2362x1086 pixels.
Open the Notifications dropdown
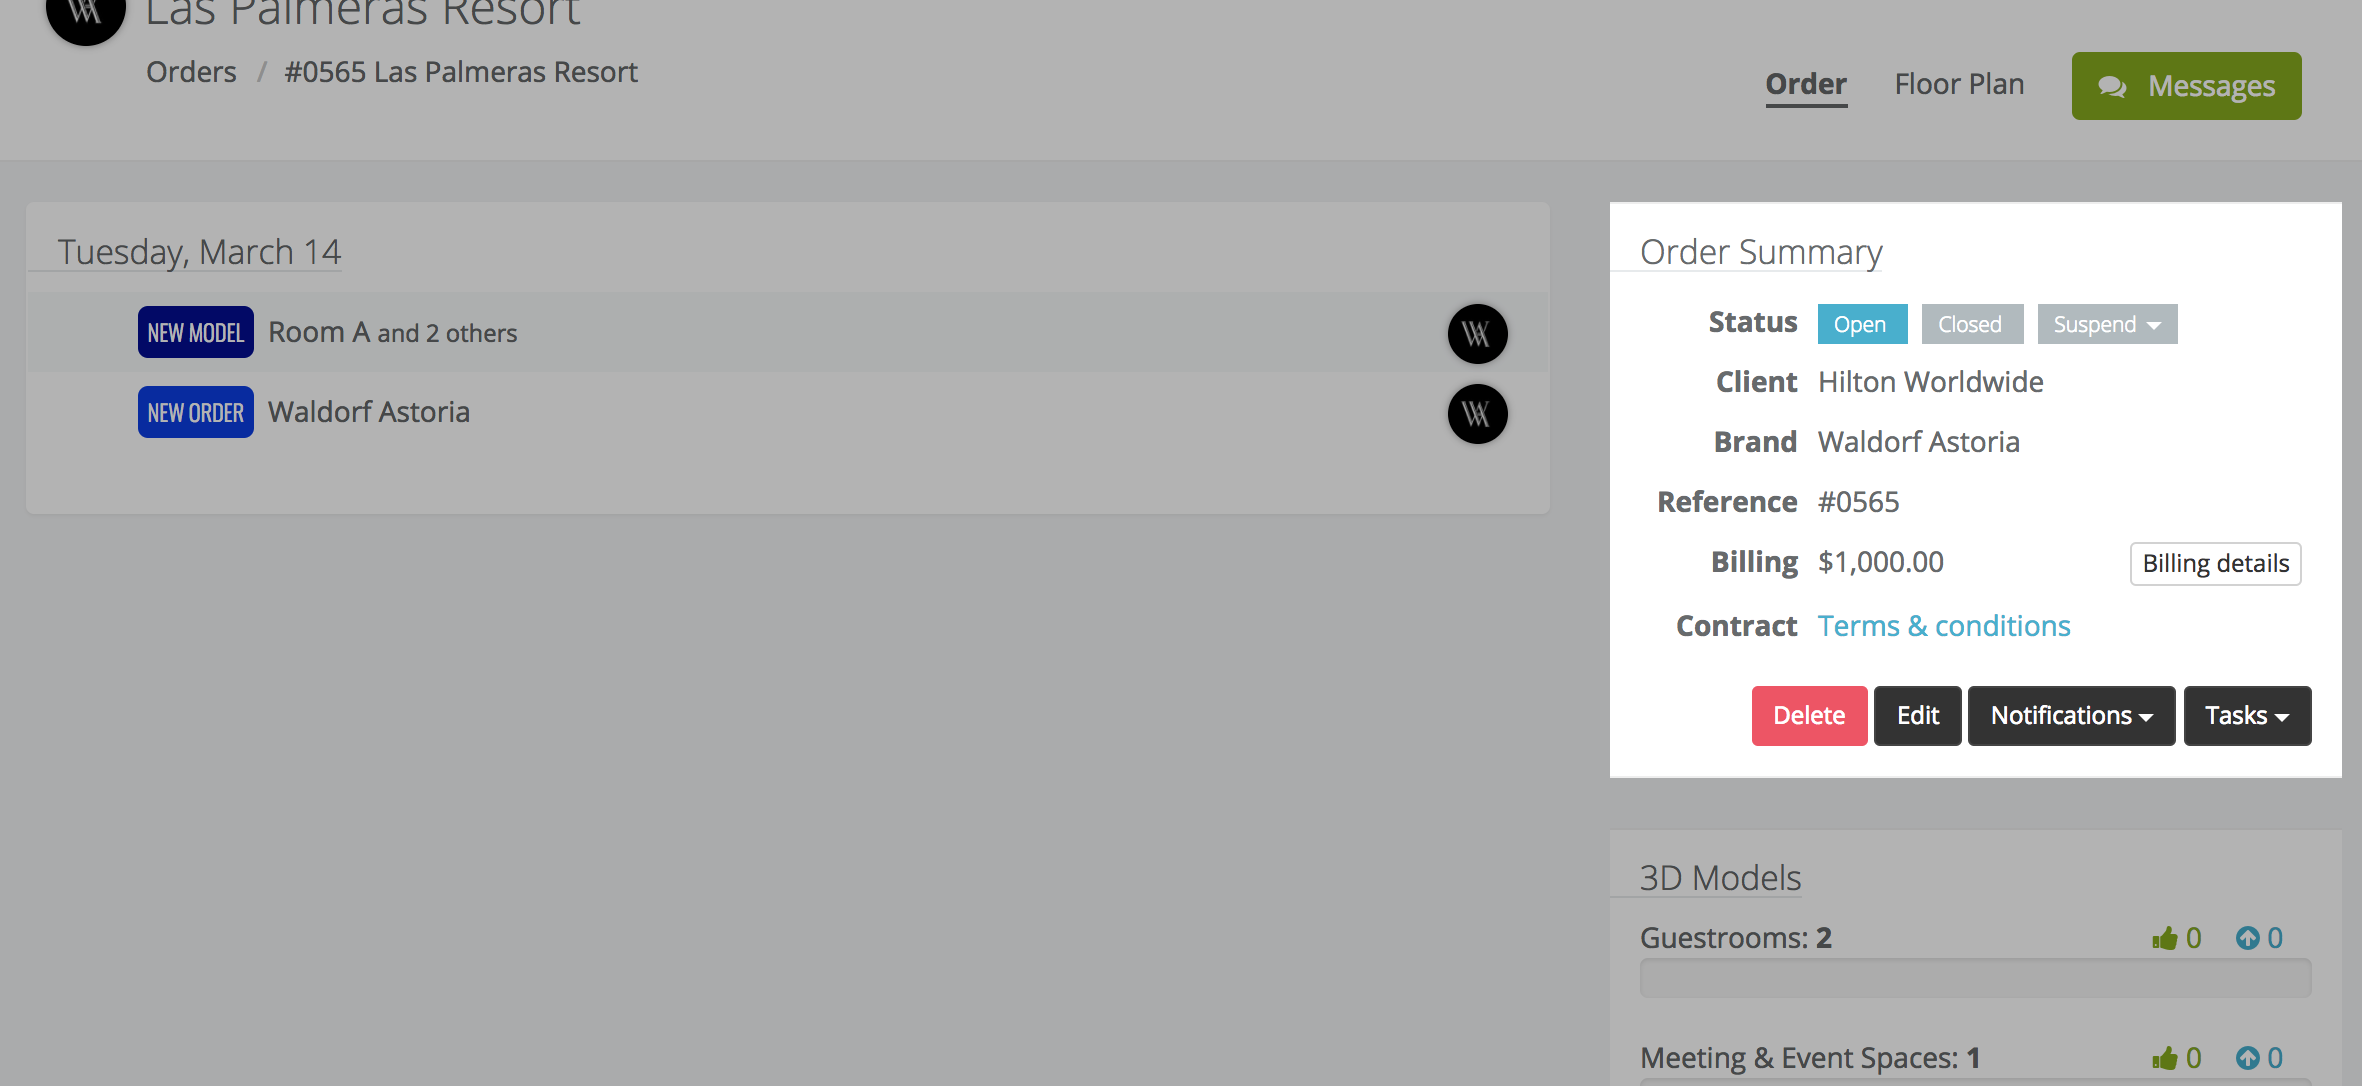pos(2071,716)
